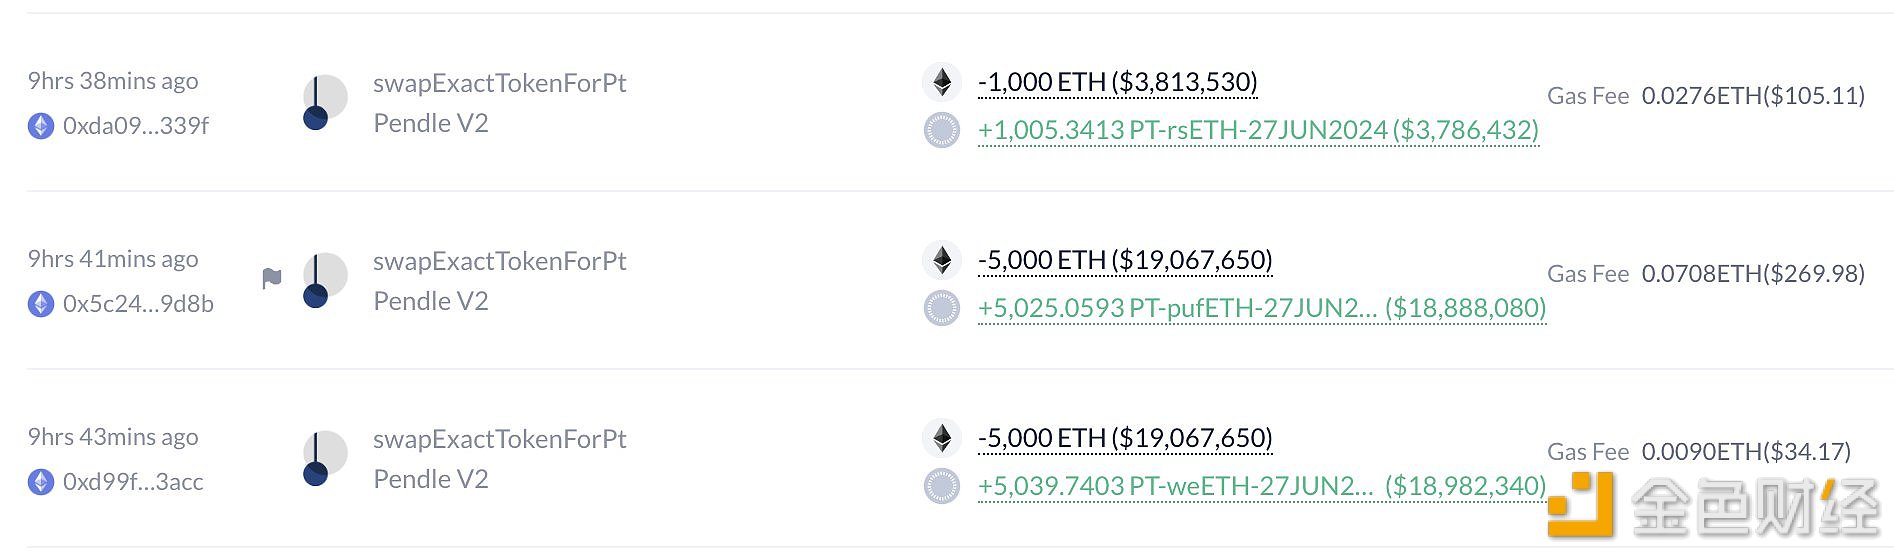Open transaction hash 0x5c24...9d8b
This screenshot has width=1894, height=552.
pos(138,304)
